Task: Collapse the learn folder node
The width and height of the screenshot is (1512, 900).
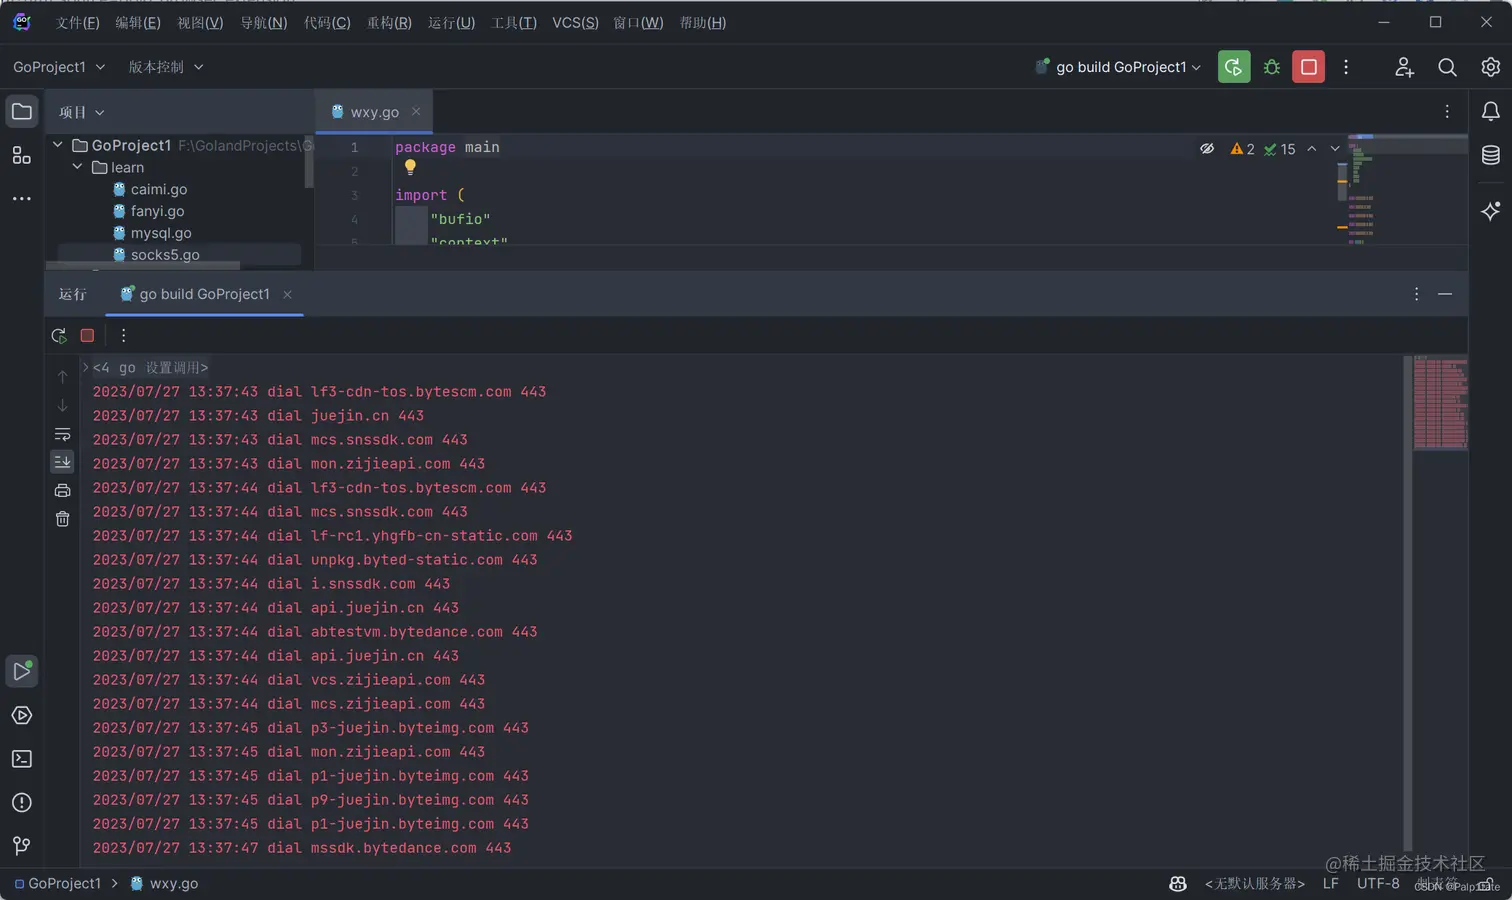Action: coord(77,167)
